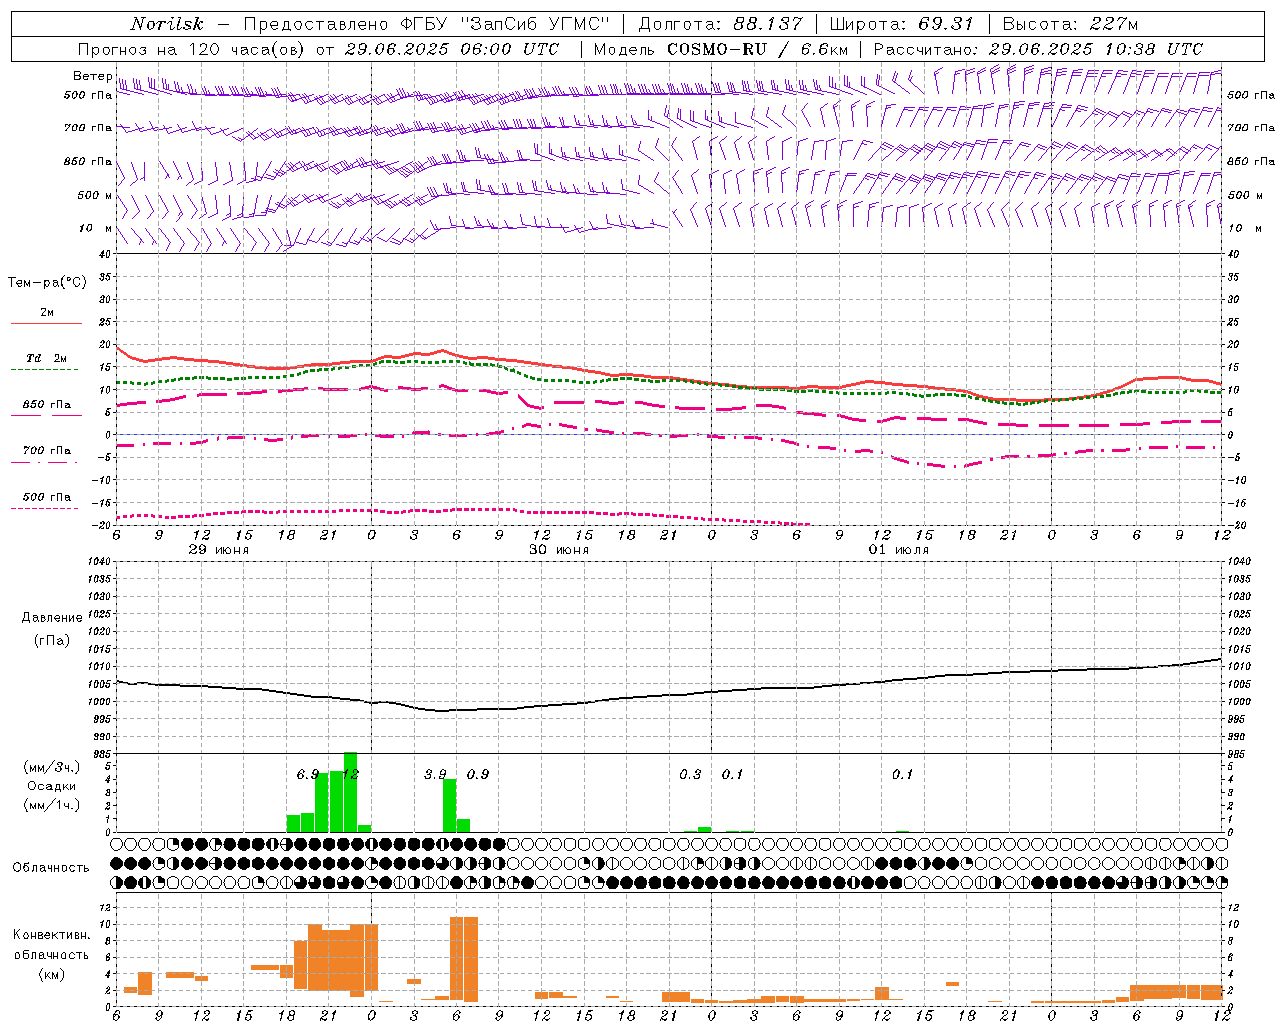This screenshot has height=1024, width=1280.
Task: Click the '10 м' wind level label on left
Action: pyautogui.click(x=96, y=229)
